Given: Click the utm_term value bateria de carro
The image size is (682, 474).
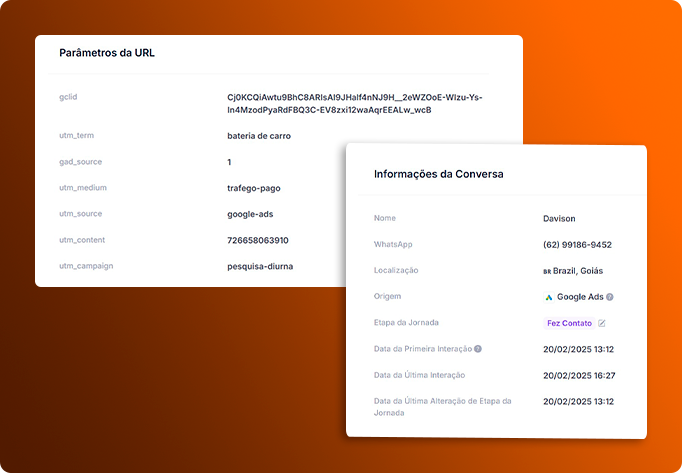Looking at the screenshot, I should [259, 136].
